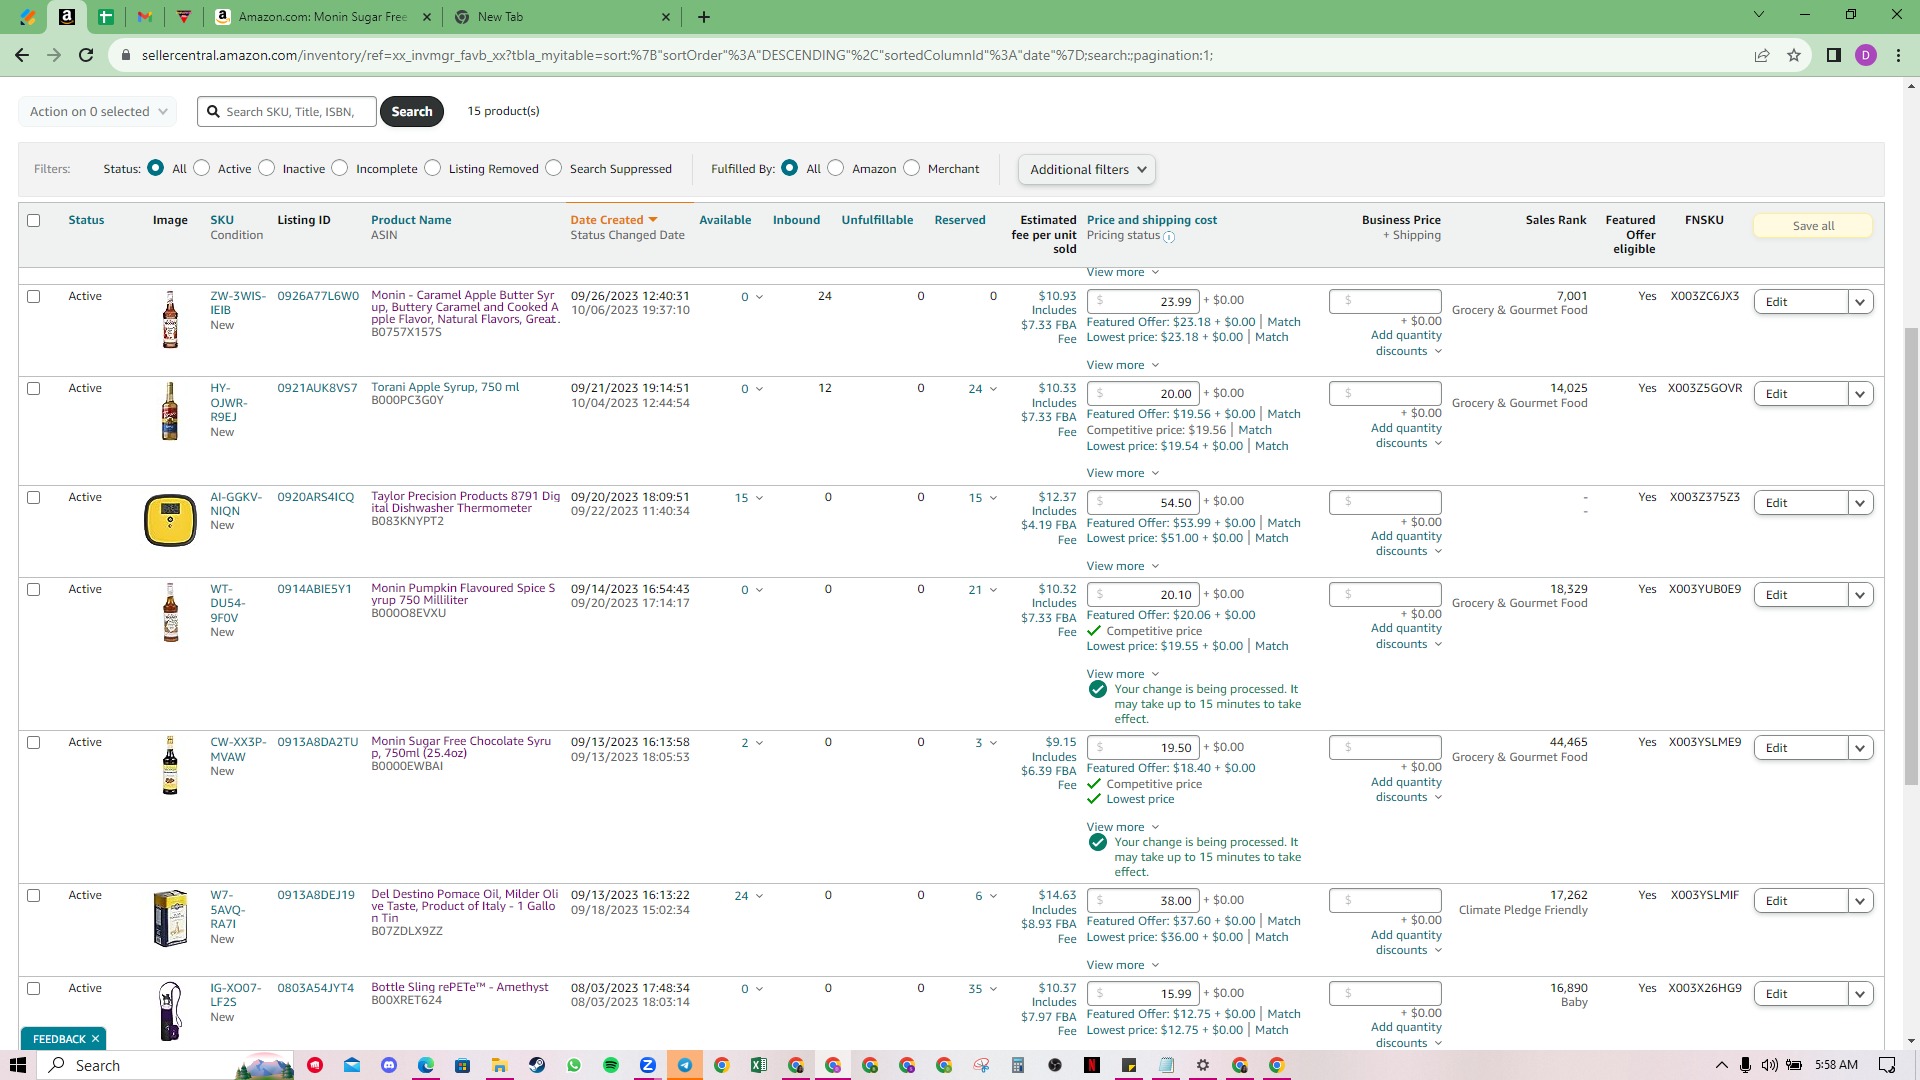The height and width of the screenshot is (1080, 1920).
Task: Open Spotify from the taskbar
Action: 611,1065
